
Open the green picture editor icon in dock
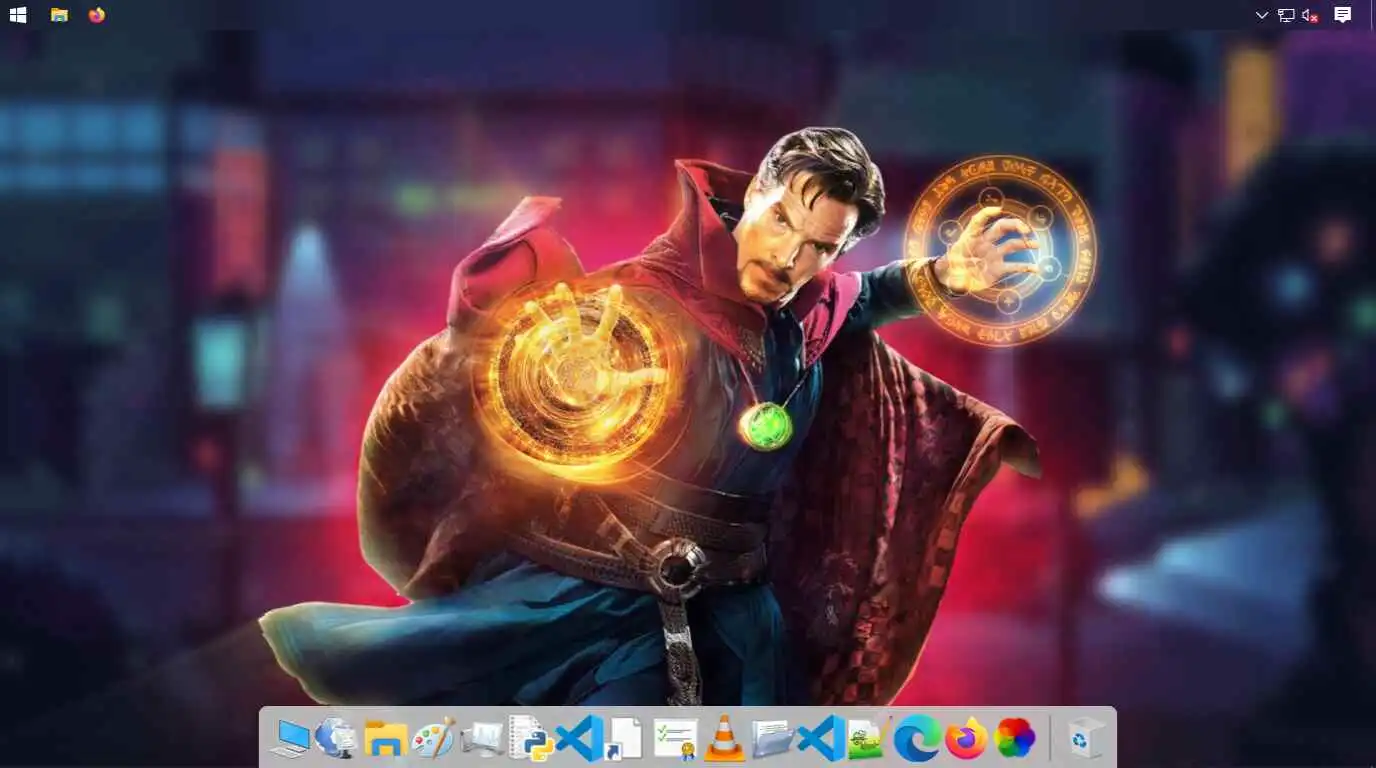tap(868, 739)
